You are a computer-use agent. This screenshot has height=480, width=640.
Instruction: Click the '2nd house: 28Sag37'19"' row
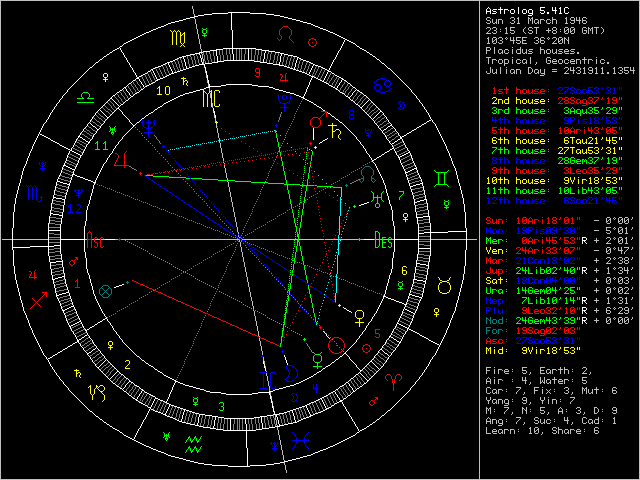click(x=557, y=101)
